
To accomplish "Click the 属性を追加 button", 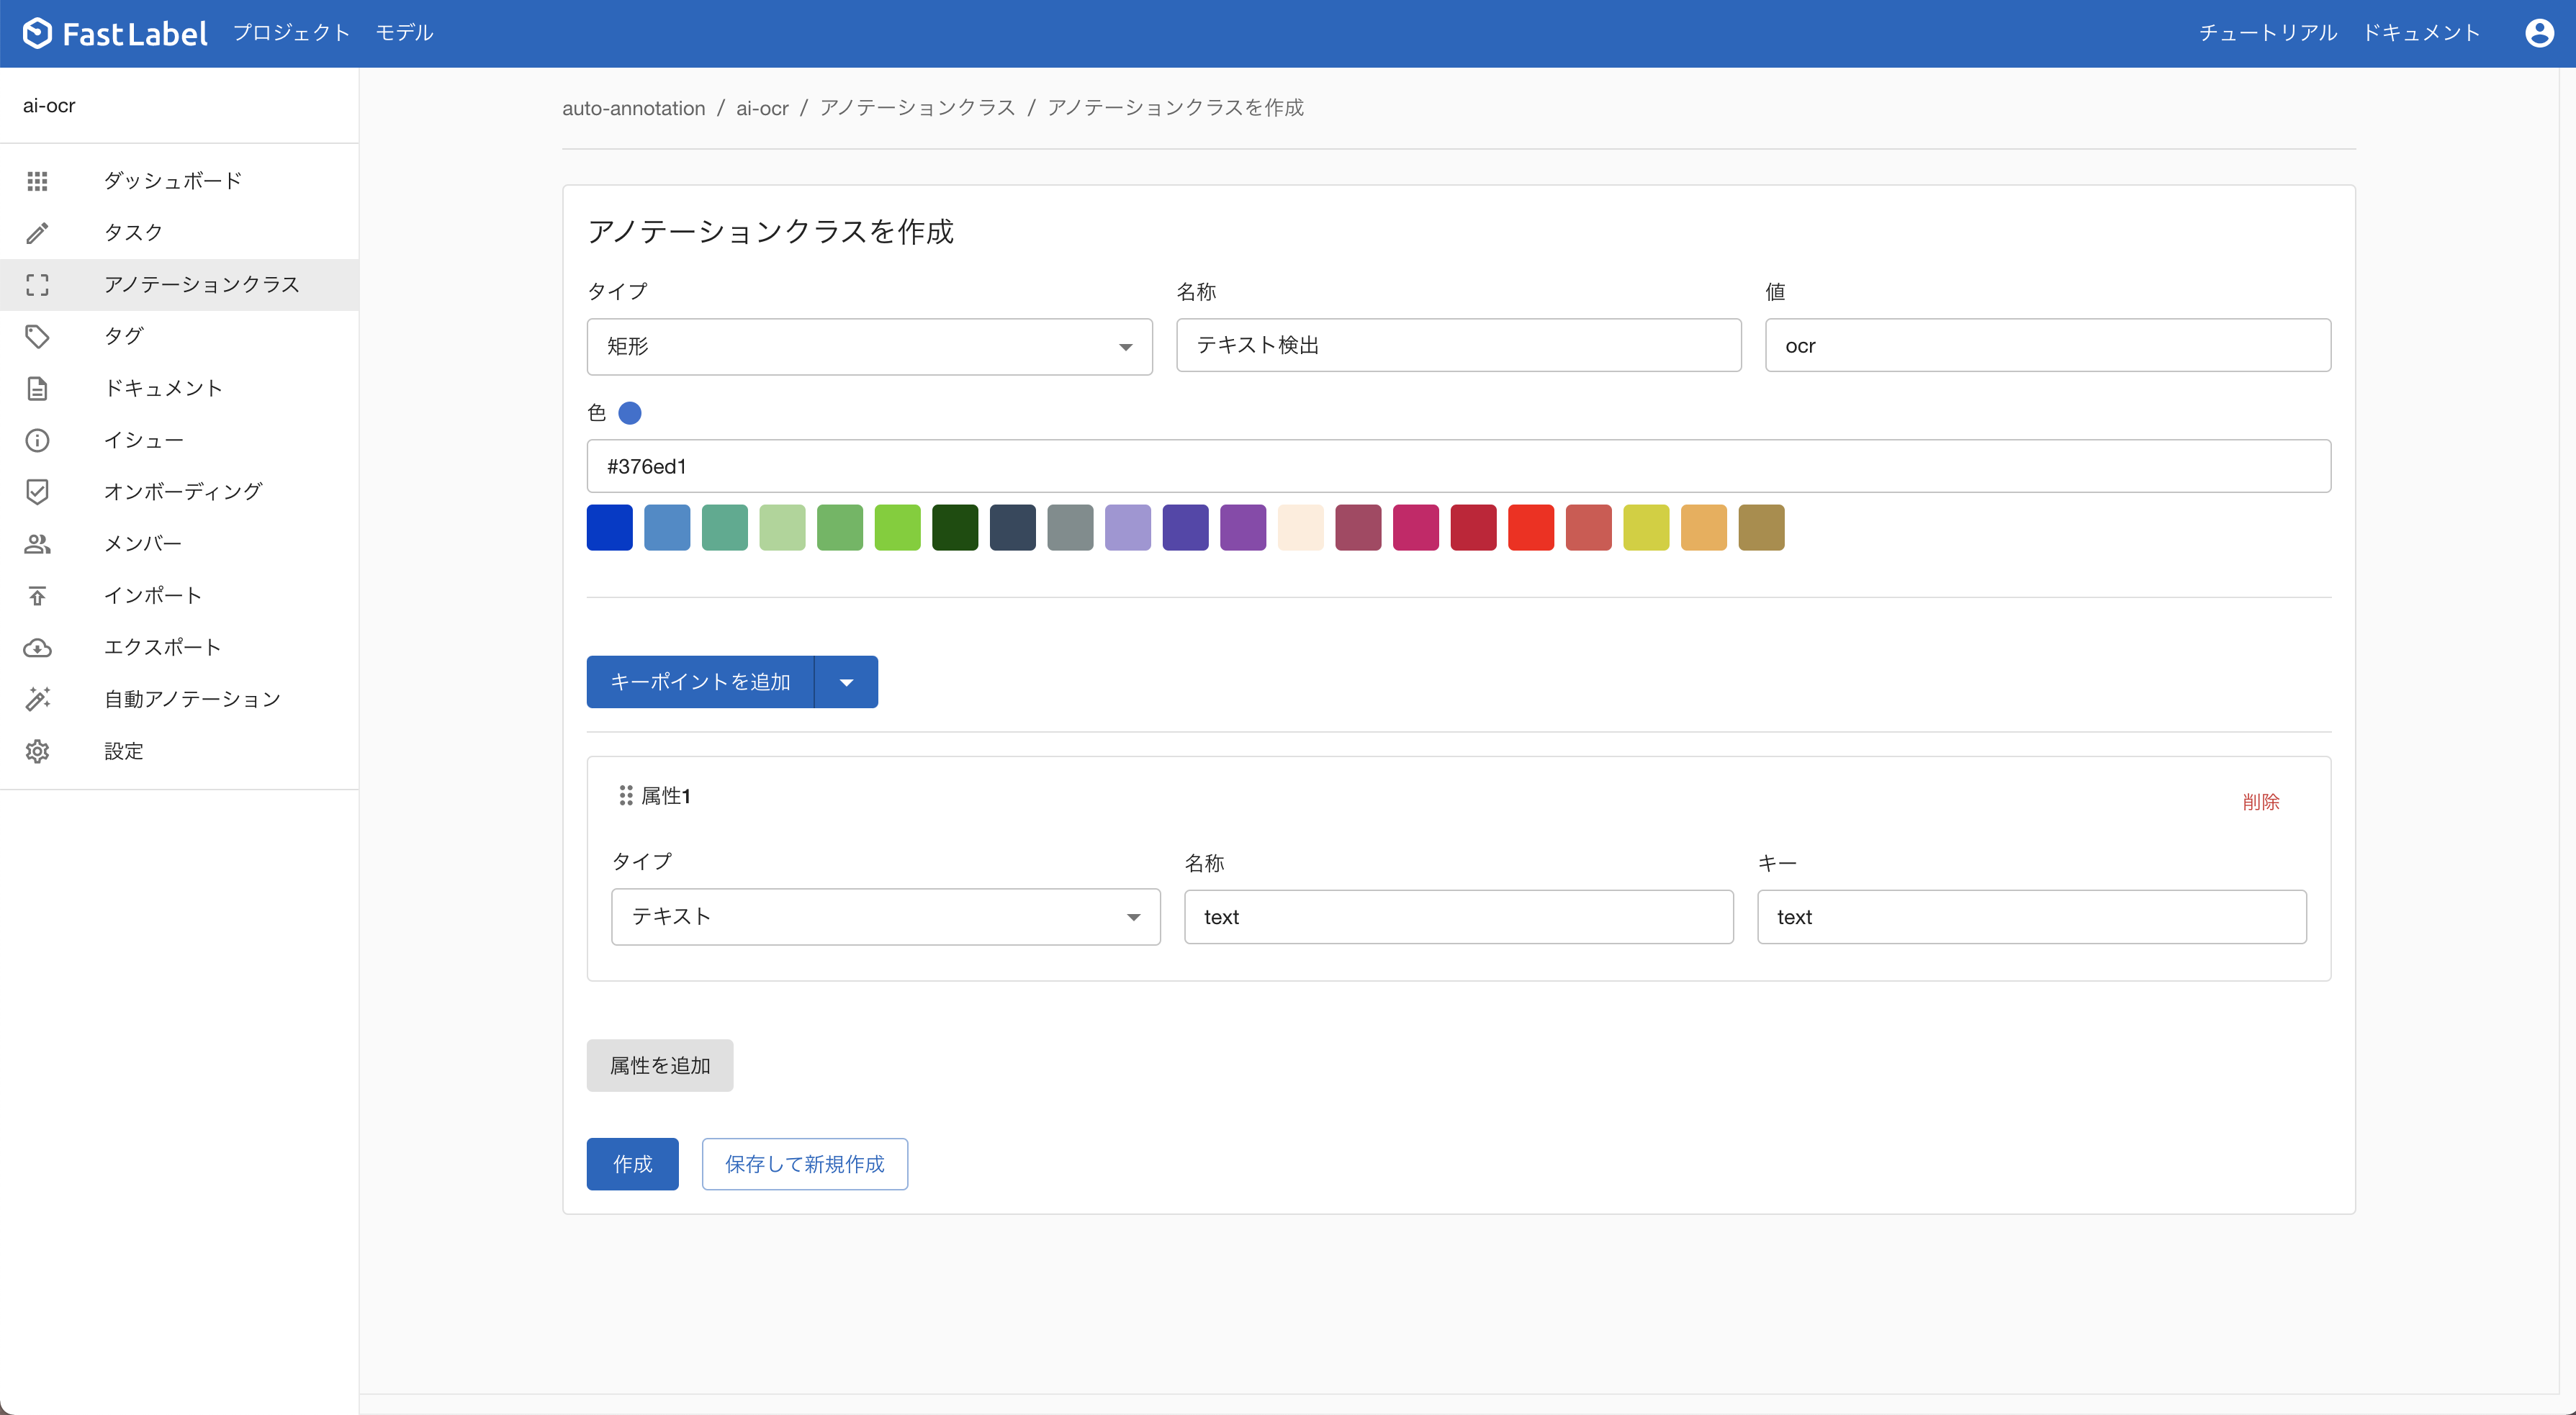I will [x=660, y=1066].
